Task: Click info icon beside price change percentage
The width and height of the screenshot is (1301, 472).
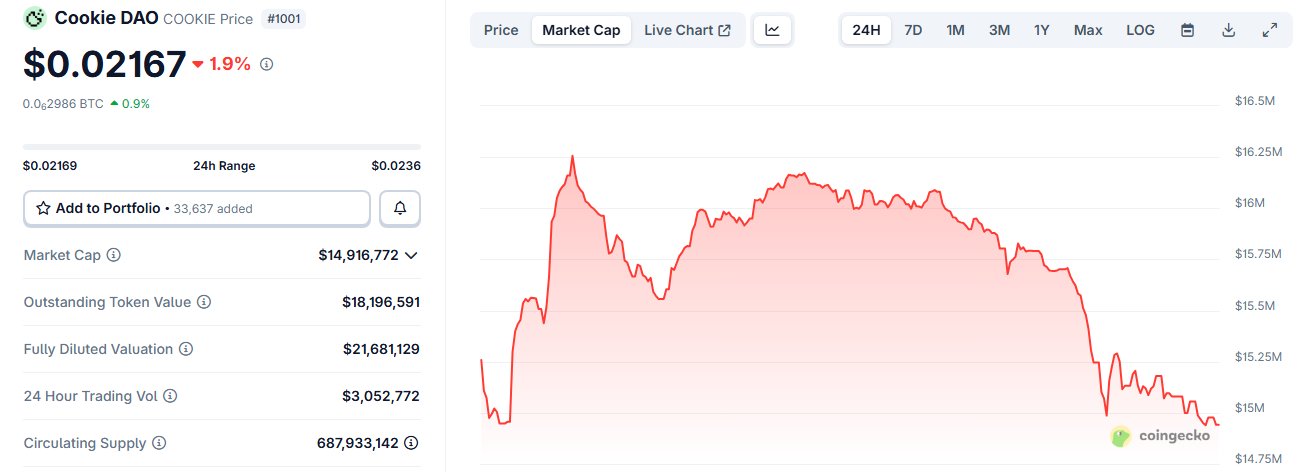Action: coord(267,64)
